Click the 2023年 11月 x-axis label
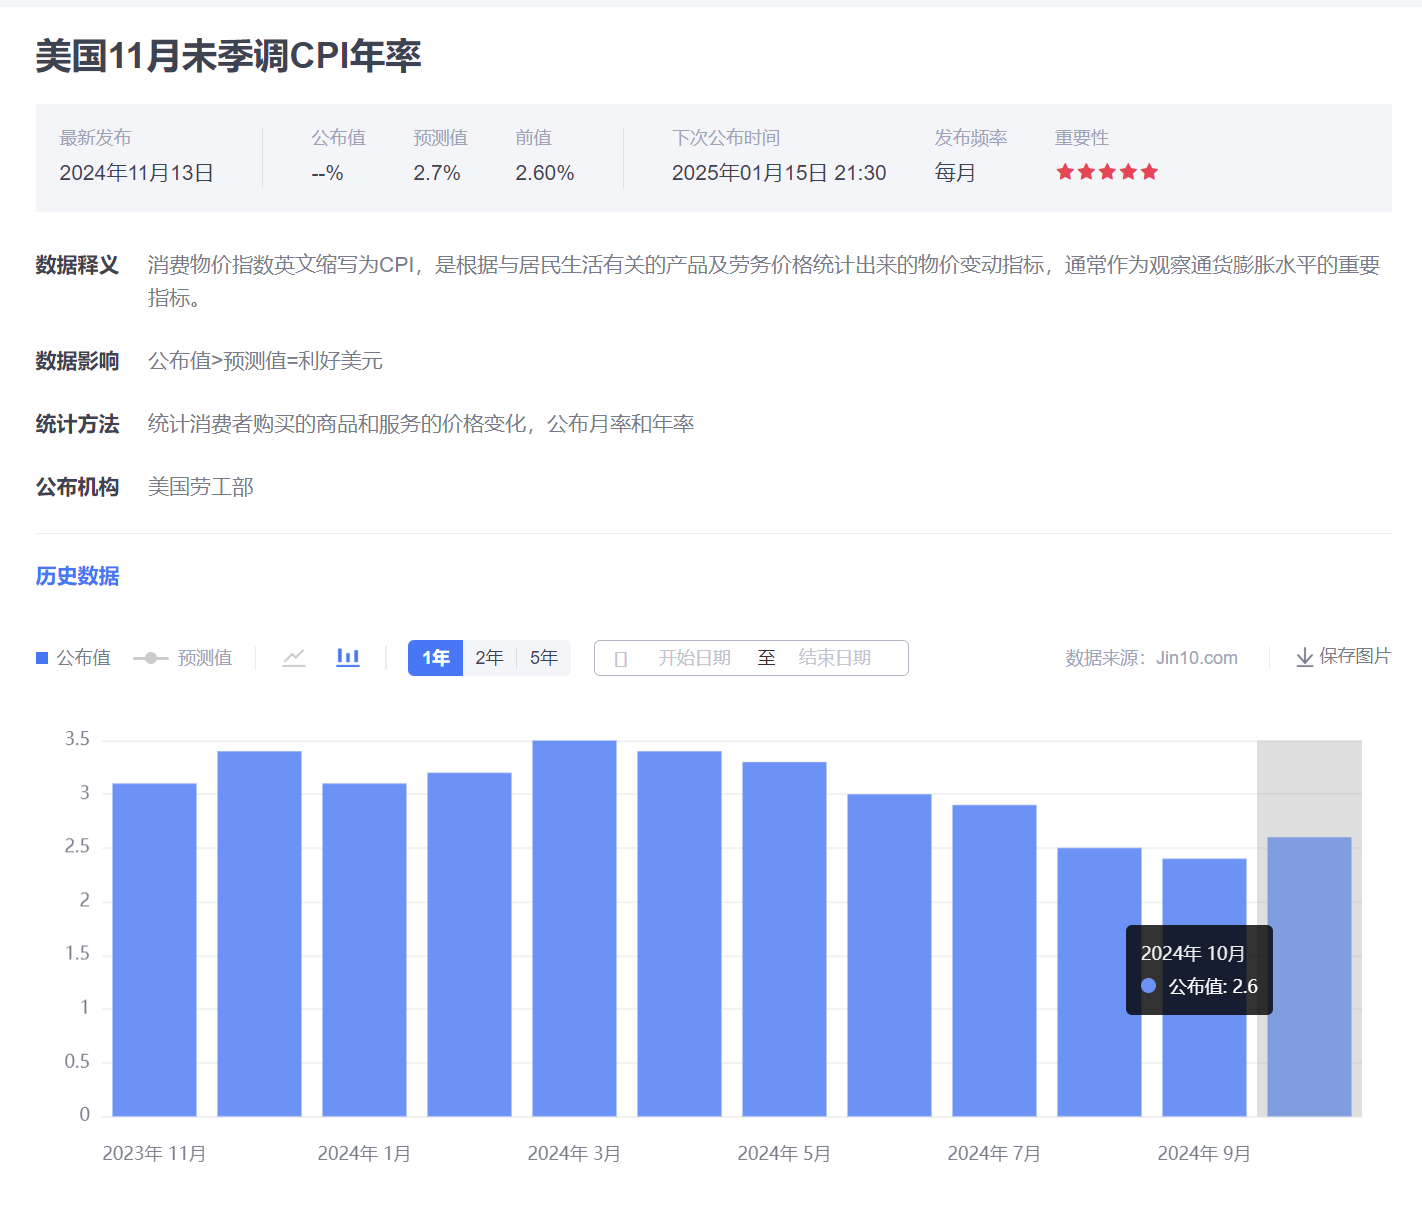This screenshot has width=1422, height=1205. click(x=154, y=1154)
